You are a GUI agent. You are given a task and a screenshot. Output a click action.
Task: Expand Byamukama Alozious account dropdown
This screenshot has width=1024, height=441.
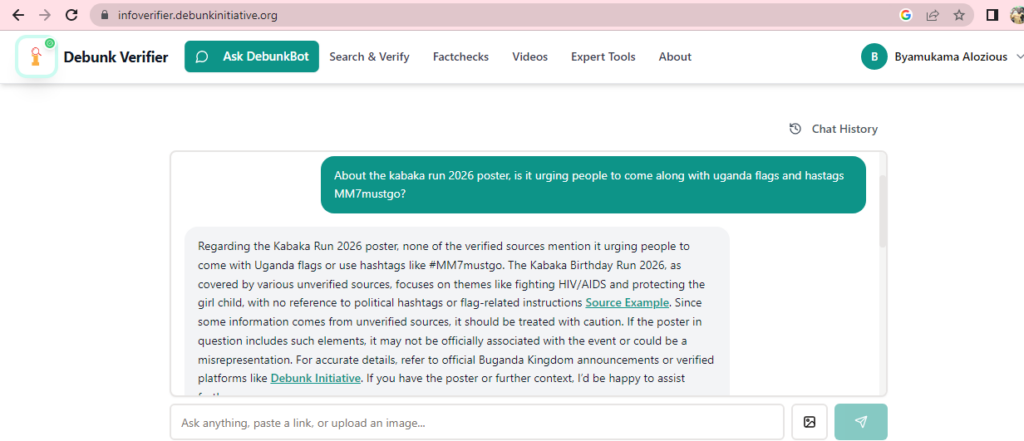(1018, 57)
